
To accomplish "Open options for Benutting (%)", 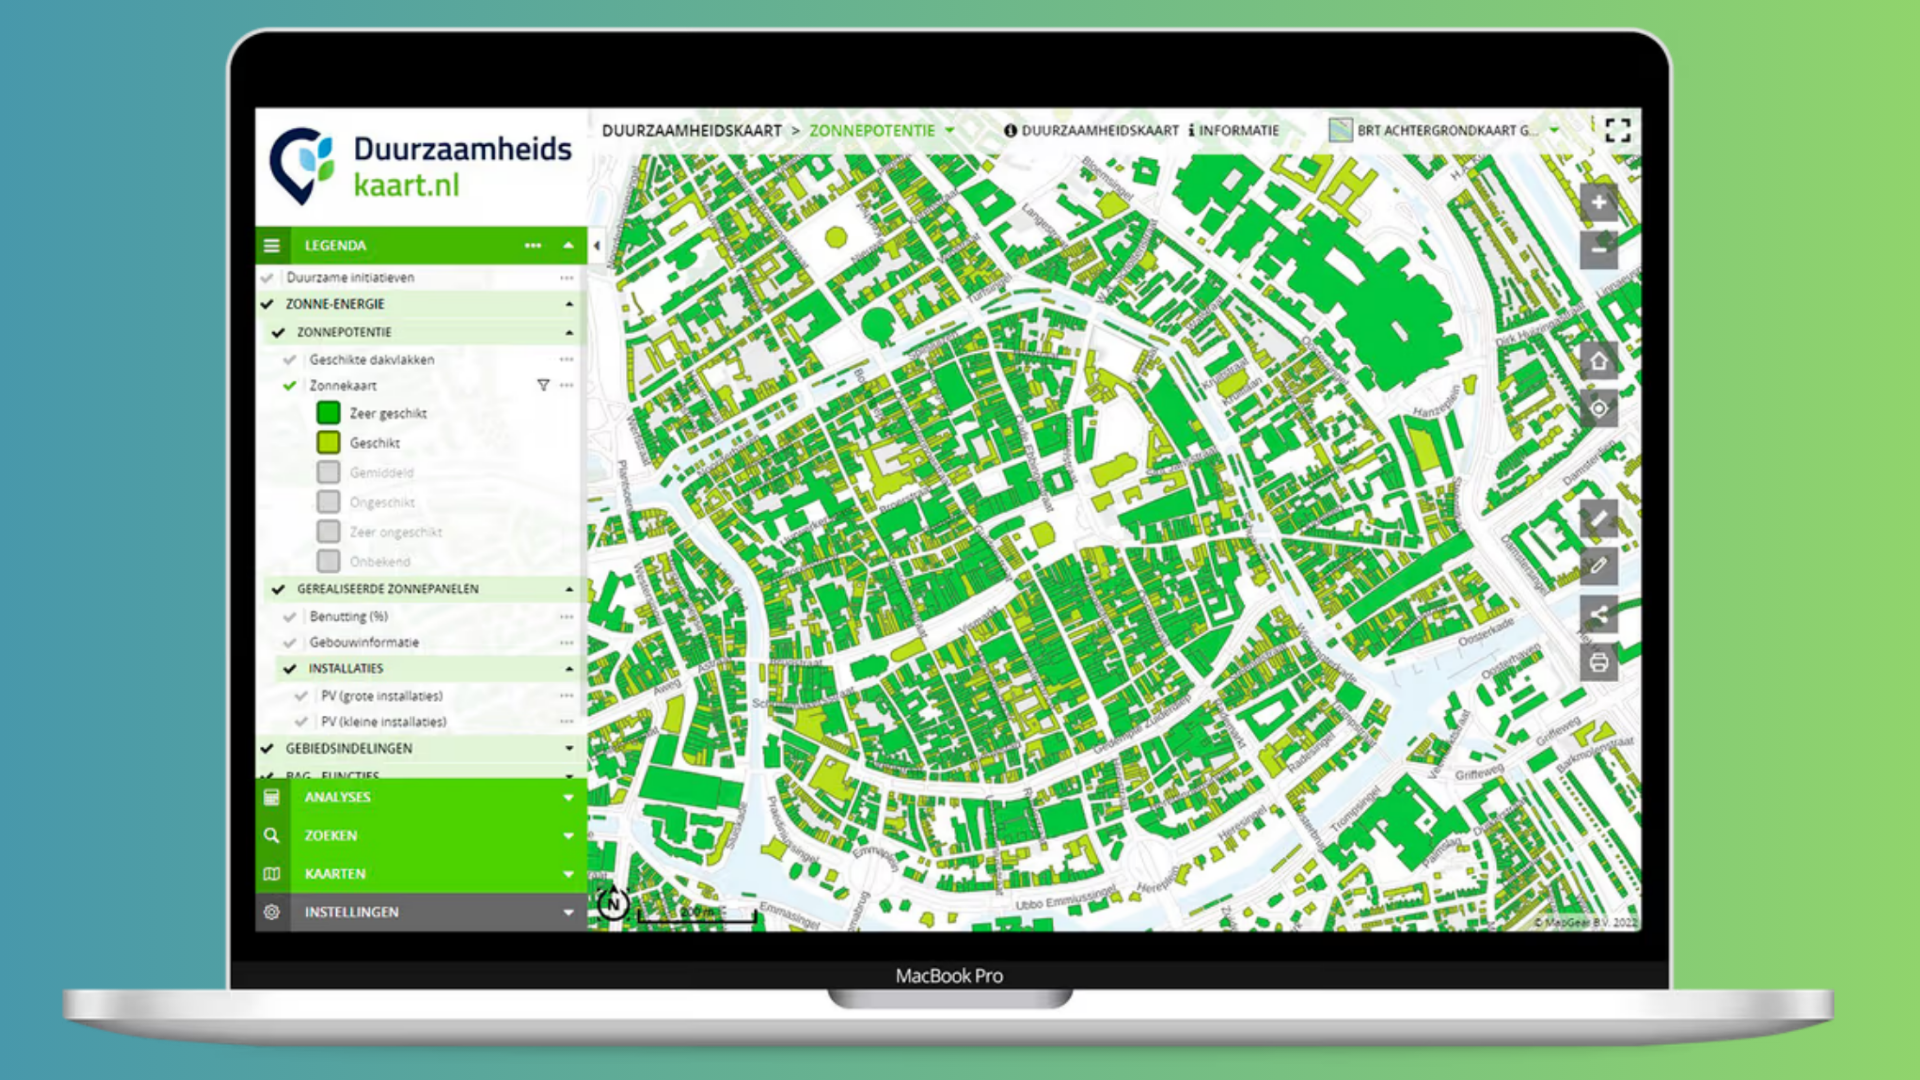I will [567, 616].
